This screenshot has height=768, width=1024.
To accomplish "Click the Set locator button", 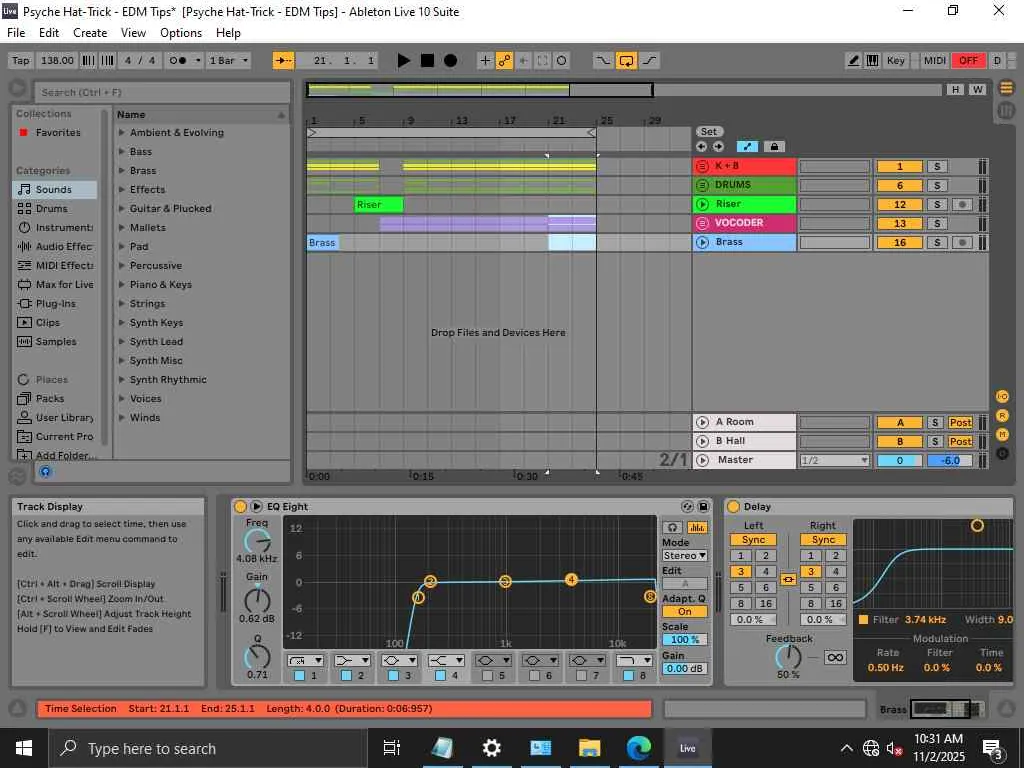I will [x=709, y=132].
